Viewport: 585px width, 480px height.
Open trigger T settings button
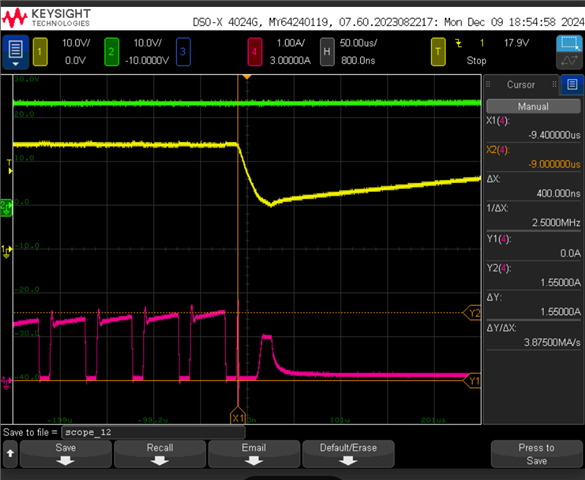[438, 52]
